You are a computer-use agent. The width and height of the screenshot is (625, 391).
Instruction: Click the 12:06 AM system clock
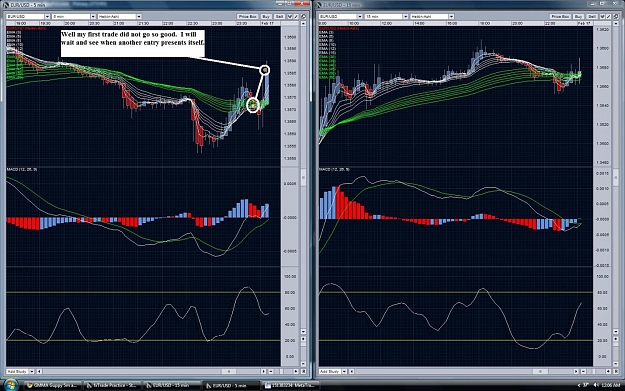(611, 385)
